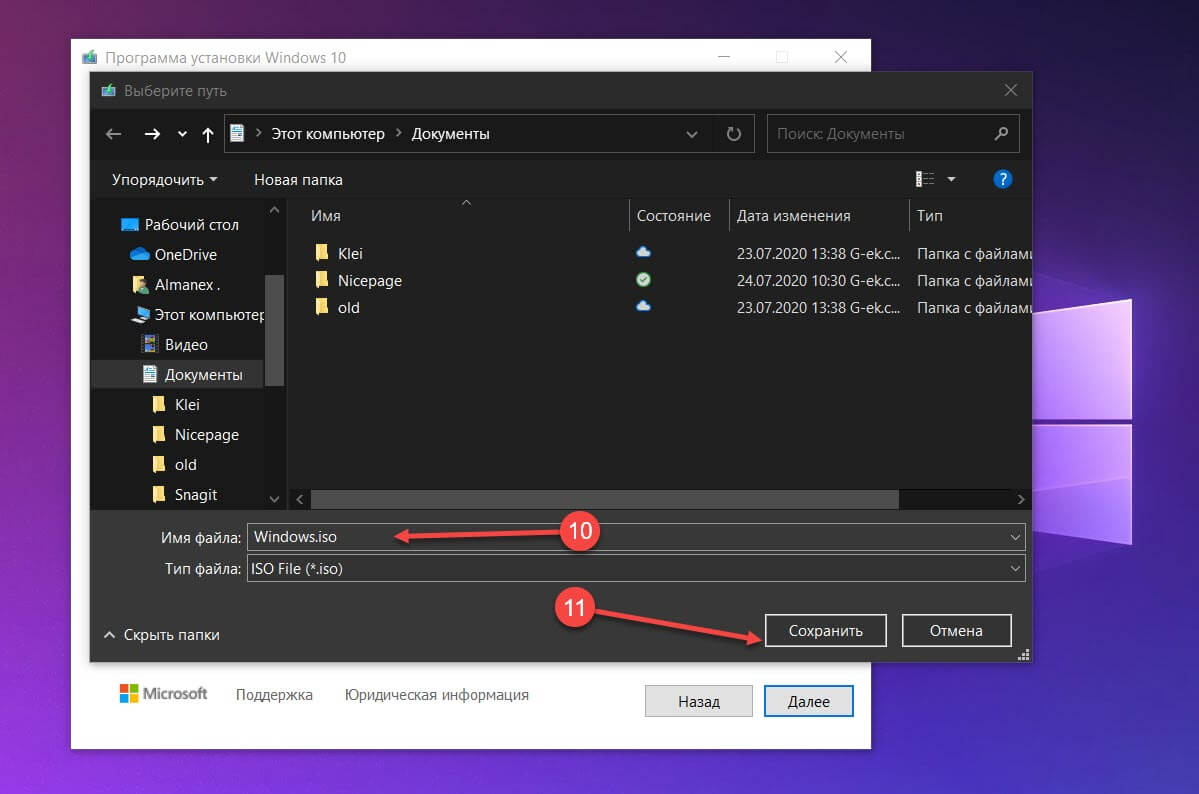Click the 'Выберите путь' dialog title icon
1199x794 pixels.
click(109, 90)
